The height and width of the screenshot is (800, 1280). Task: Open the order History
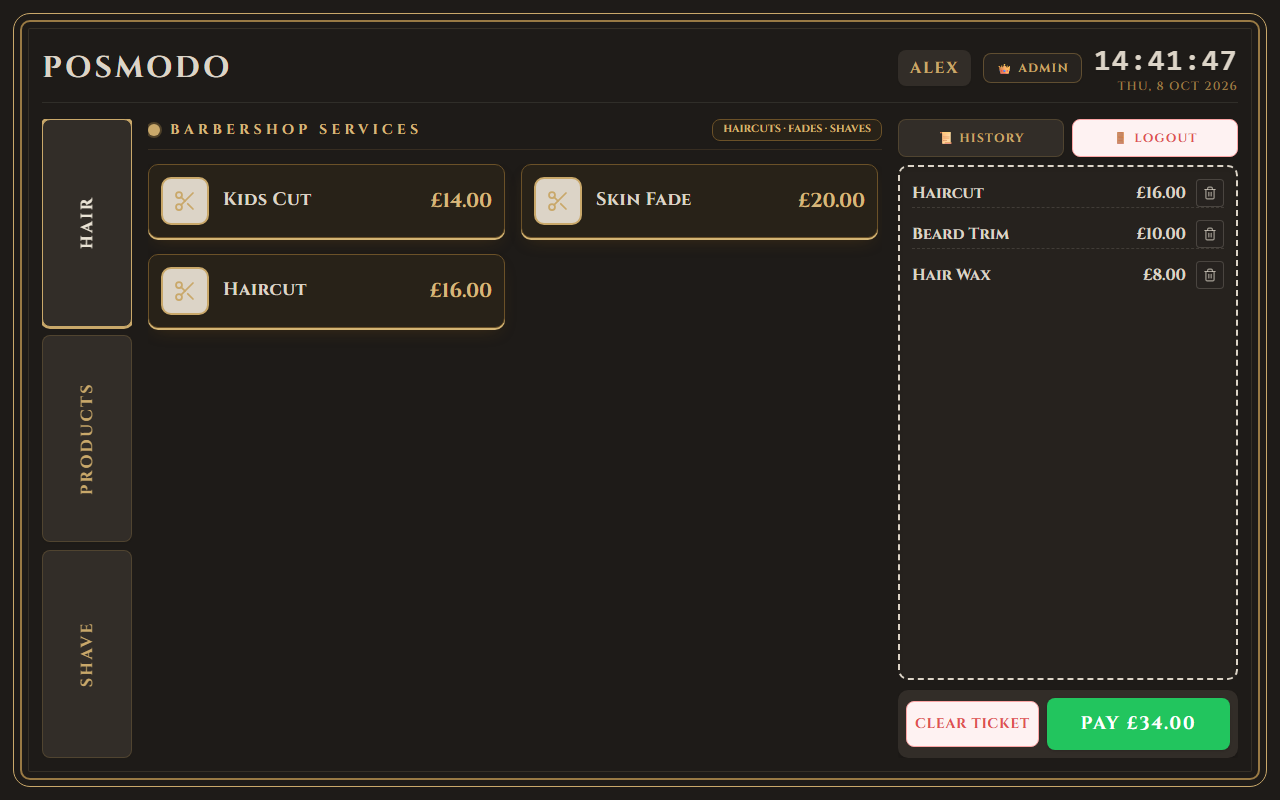coord(981,138)
